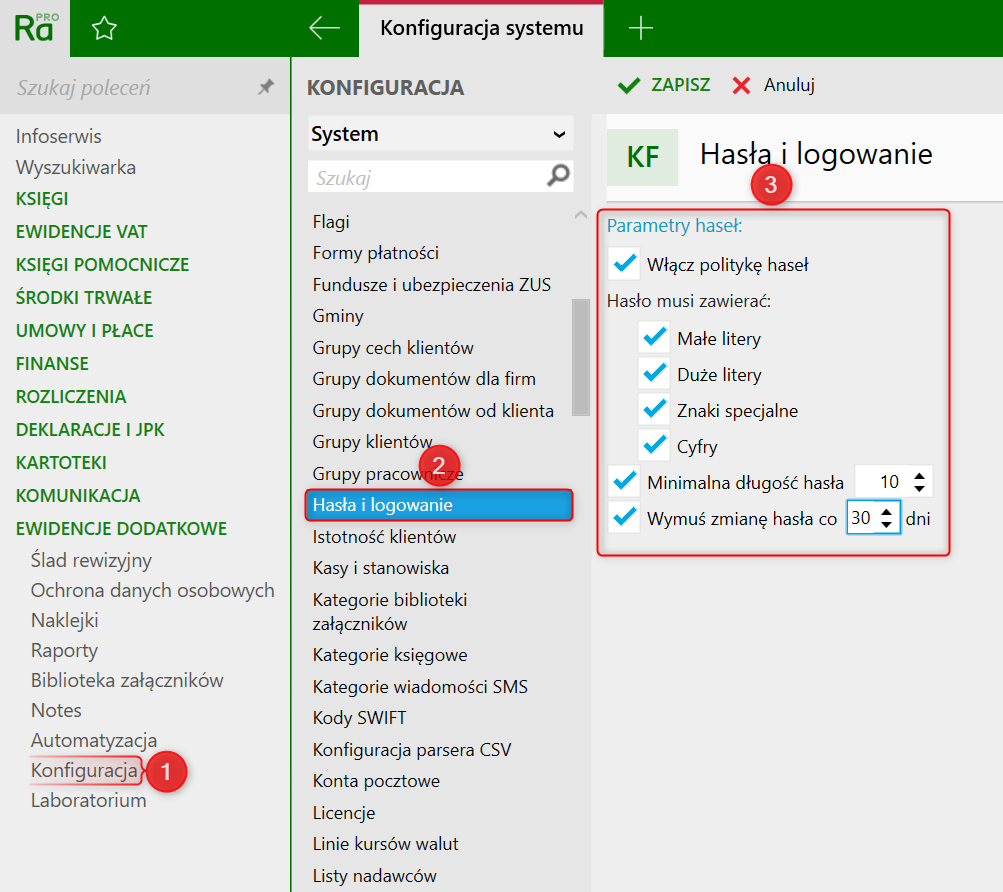Open Ochrona danych osobowych item
The height and width of the screenshot is (892, 1003).
(152, 590)
